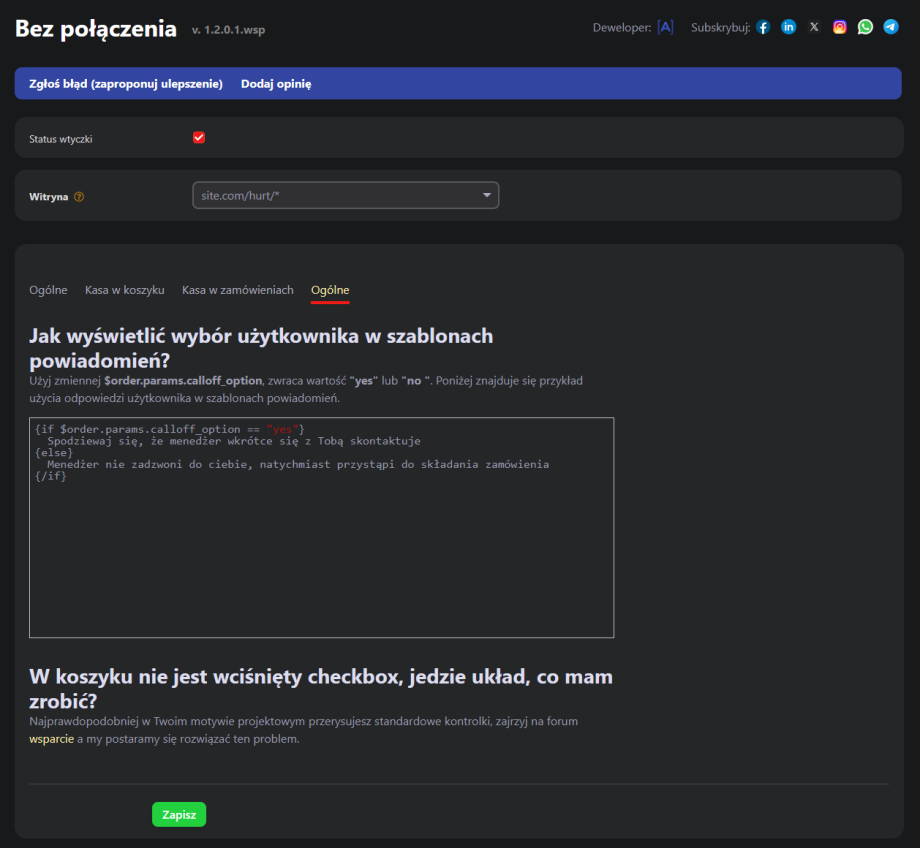The image size is (920, 848).
Task: Open the Instagram subscribe icon
Action: (x=840, y=28)
